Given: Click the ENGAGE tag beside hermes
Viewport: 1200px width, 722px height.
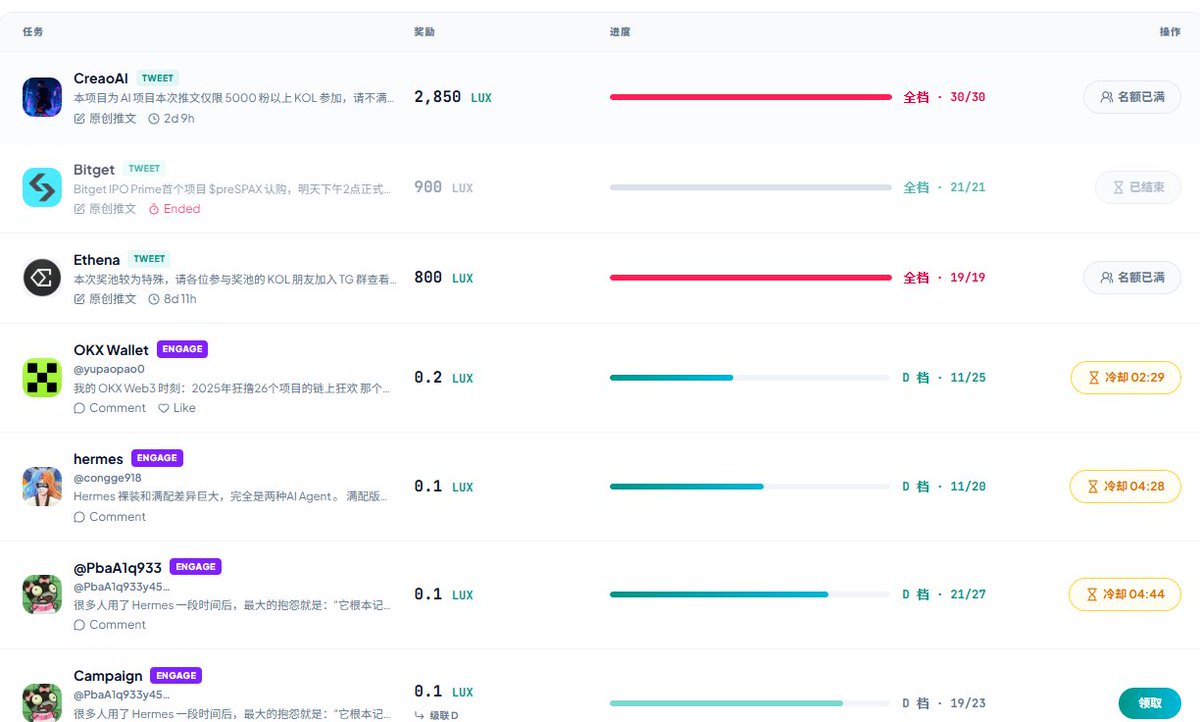Looking at the screenshot, I should coord(157,458).
